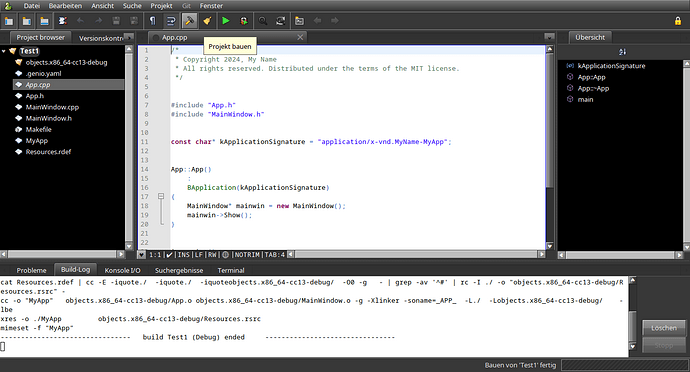
Task: Click the outline sort icon
Action: pos(622,52)
